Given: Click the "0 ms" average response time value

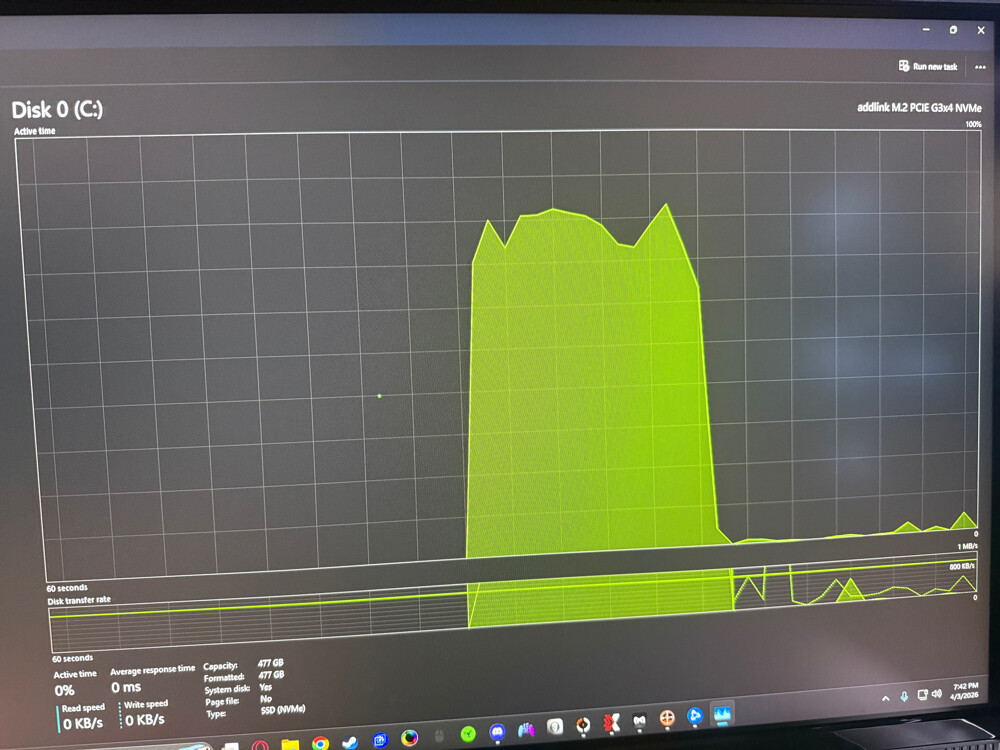Looking at the screenshot, I should coord(126,688).
